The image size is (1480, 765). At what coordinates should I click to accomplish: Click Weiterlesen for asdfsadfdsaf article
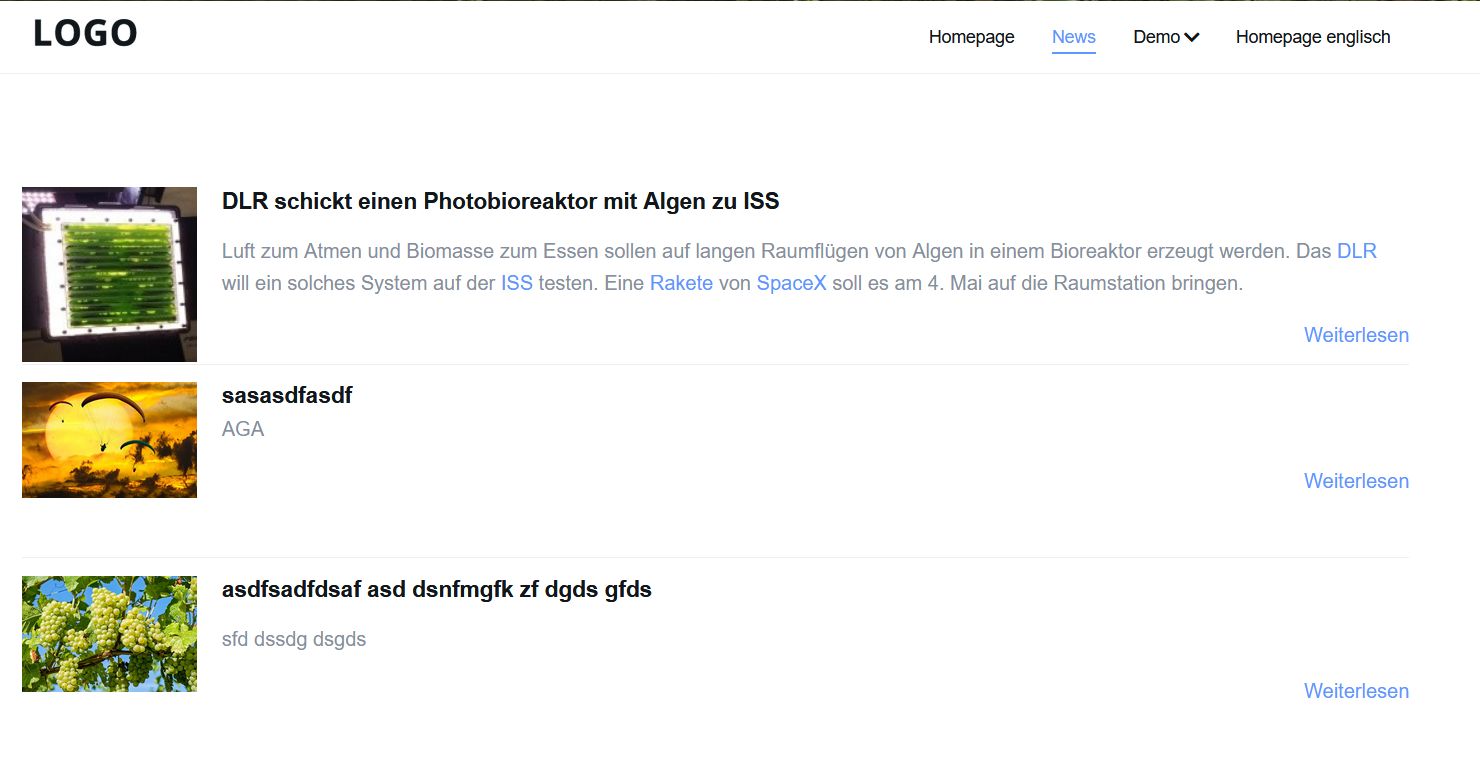click(1356, 691)
